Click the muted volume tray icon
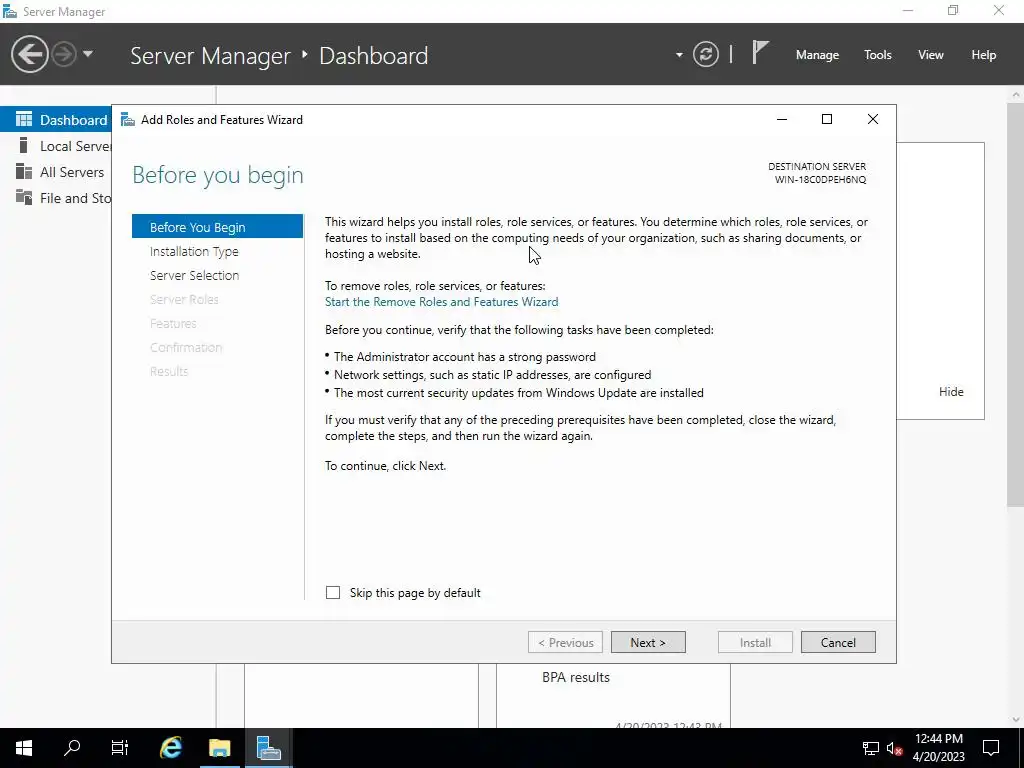 [895, 748]
